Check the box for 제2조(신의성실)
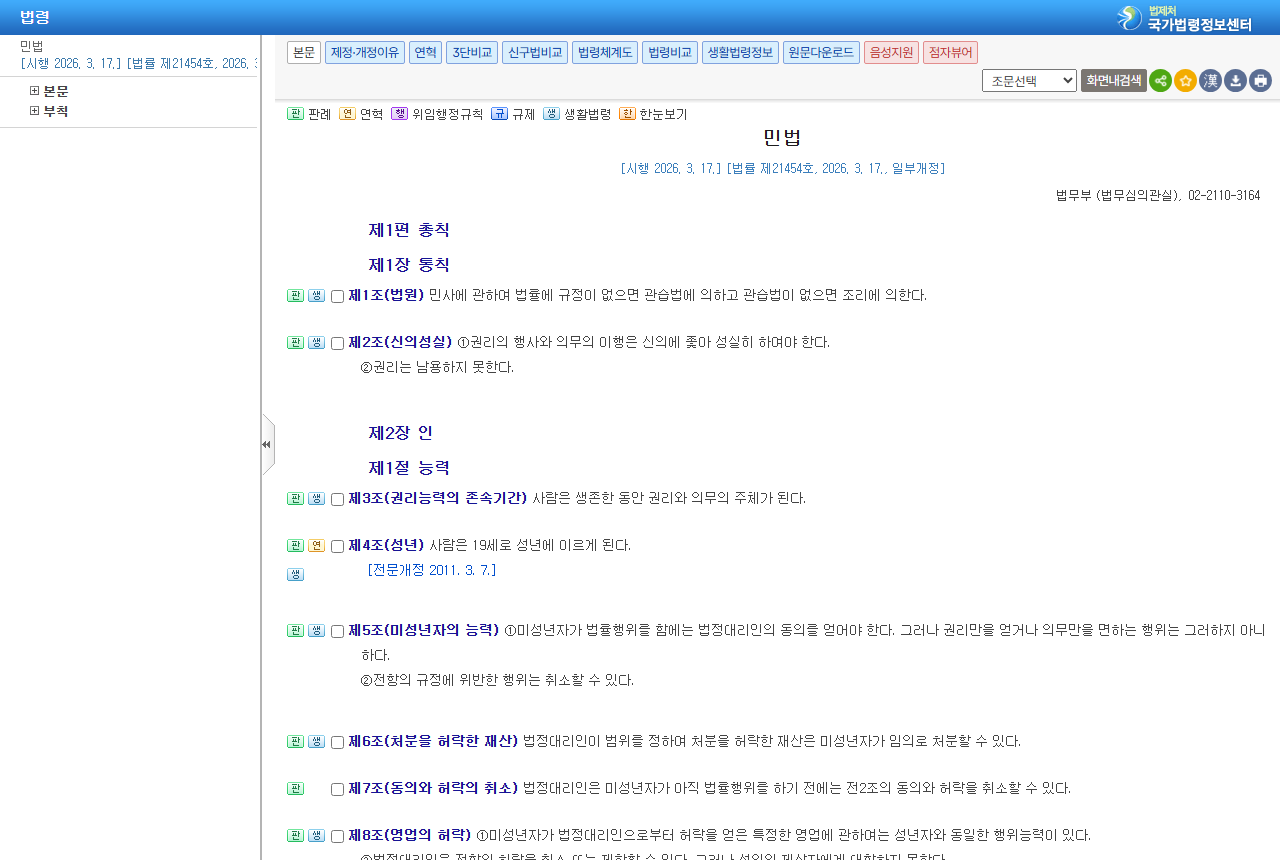This screenshot has width=1280, height=860. tap(337, 344)
